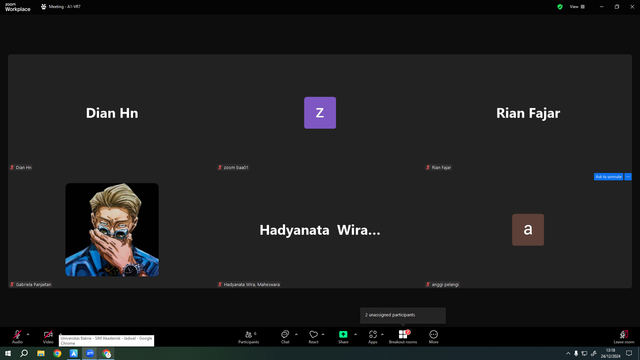Click the 'anggi pelangi' name label
This screenshot has width=640, height=360.
pos(445,284)
